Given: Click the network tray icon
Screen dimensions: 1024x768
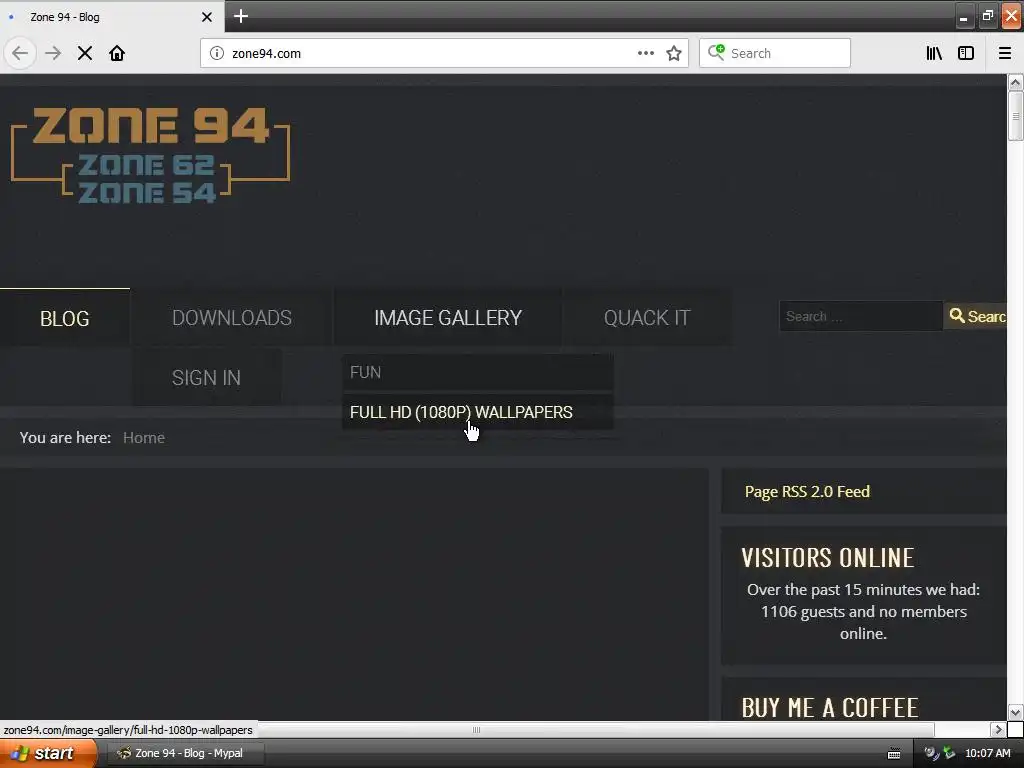Looking at the screenshot, I should coord(949,753).
